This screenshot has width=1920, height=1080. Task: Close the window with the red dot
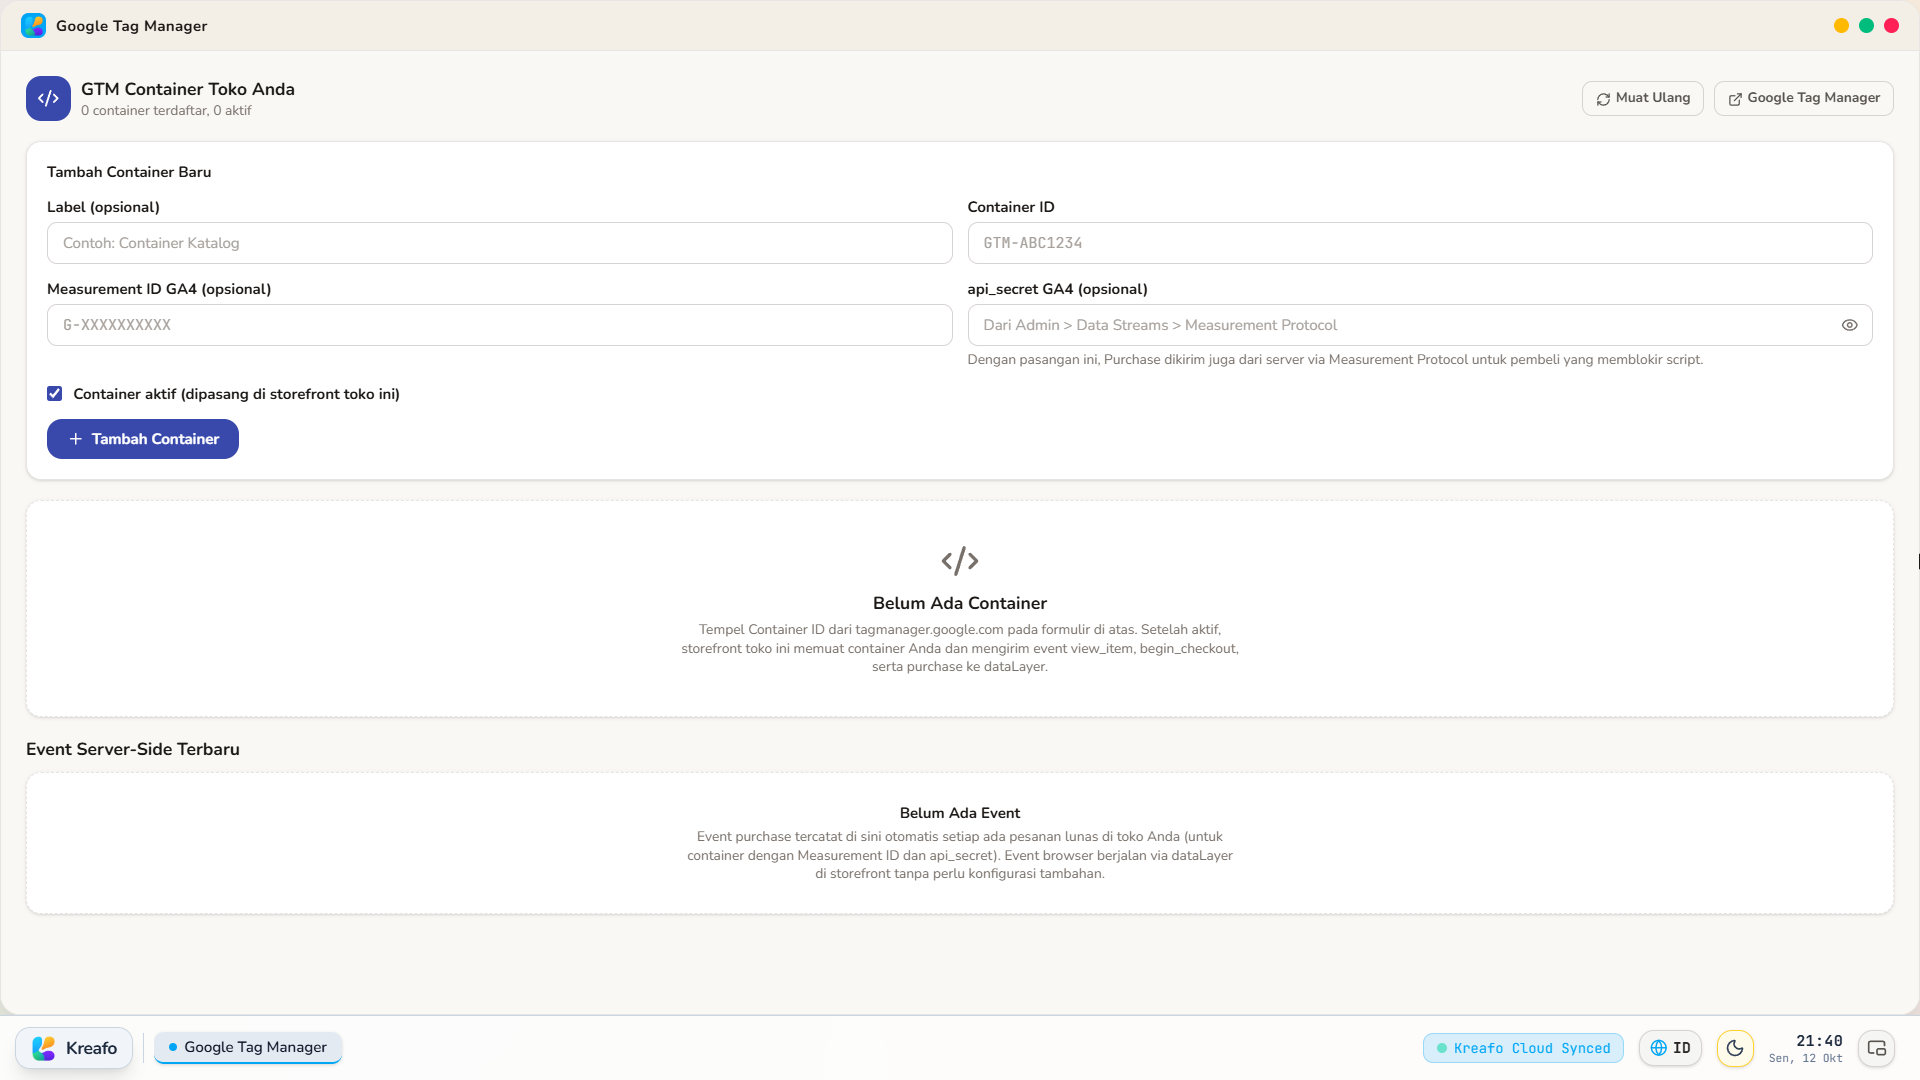point(1891,26)
